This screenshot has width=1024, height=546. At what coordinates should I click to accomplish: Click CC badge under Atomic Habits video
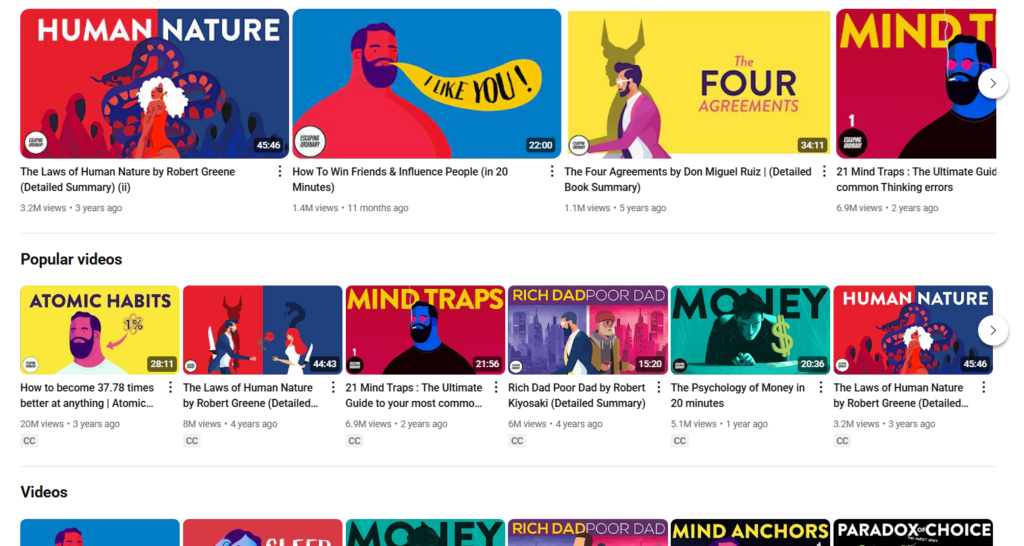pos(29,441)
